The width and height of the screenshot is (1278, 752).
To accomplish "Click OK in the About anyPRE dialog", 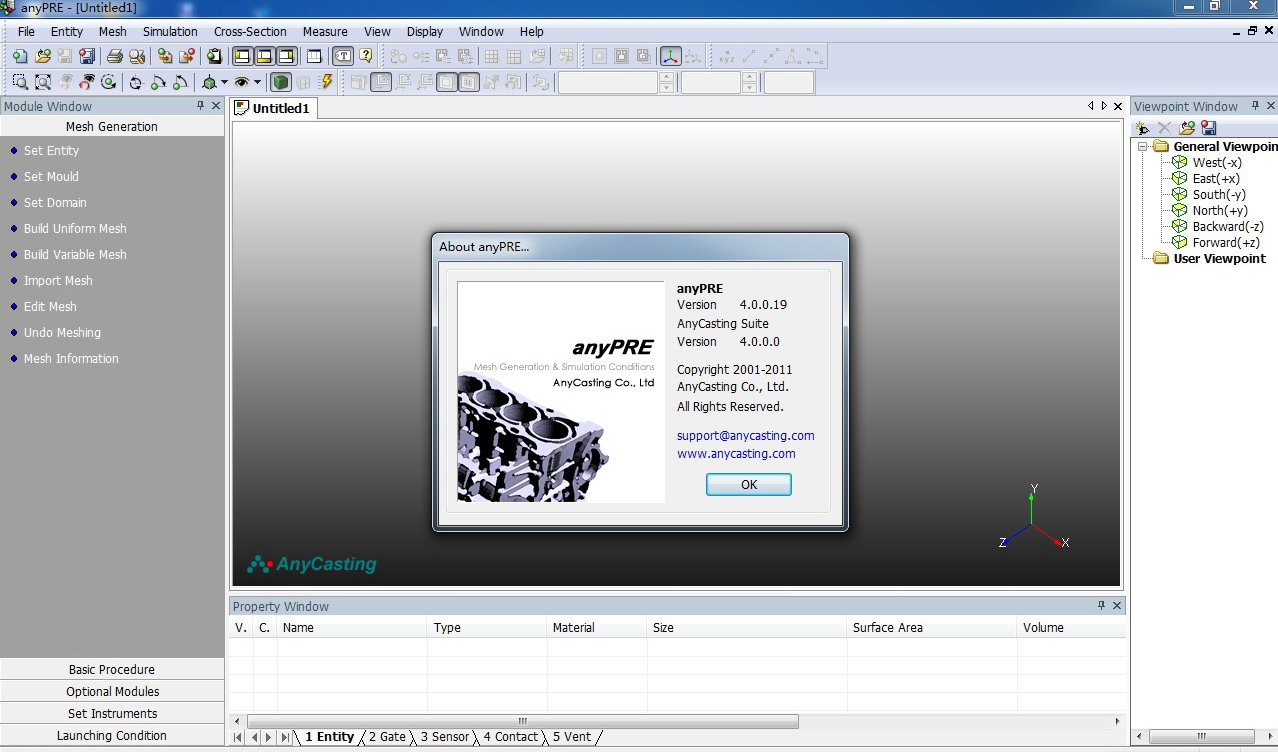I will click(749, 484).
